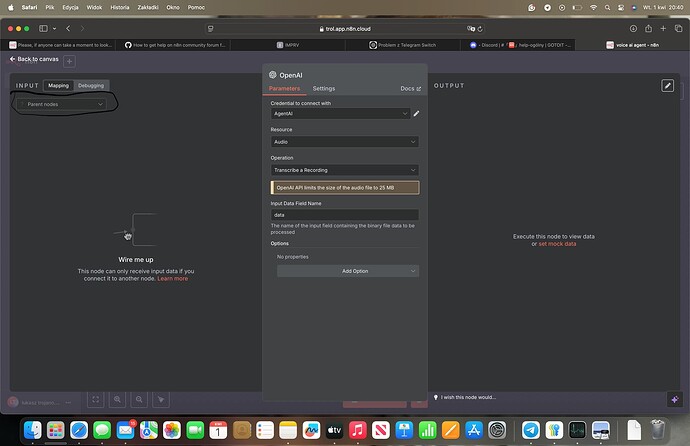The height and width of the screenshot is (446, 690).
Task: Click the fit-to-view canvas icon
Action: 95,399
